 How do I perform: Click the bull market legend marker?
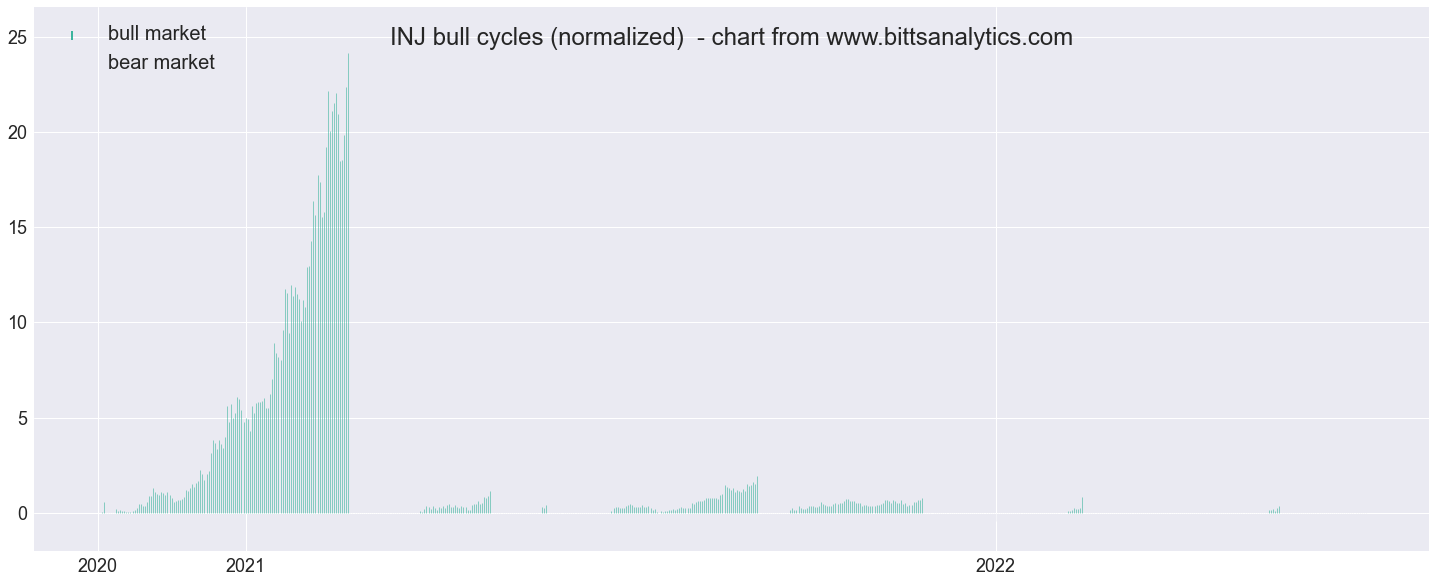[x=72, y=35]
